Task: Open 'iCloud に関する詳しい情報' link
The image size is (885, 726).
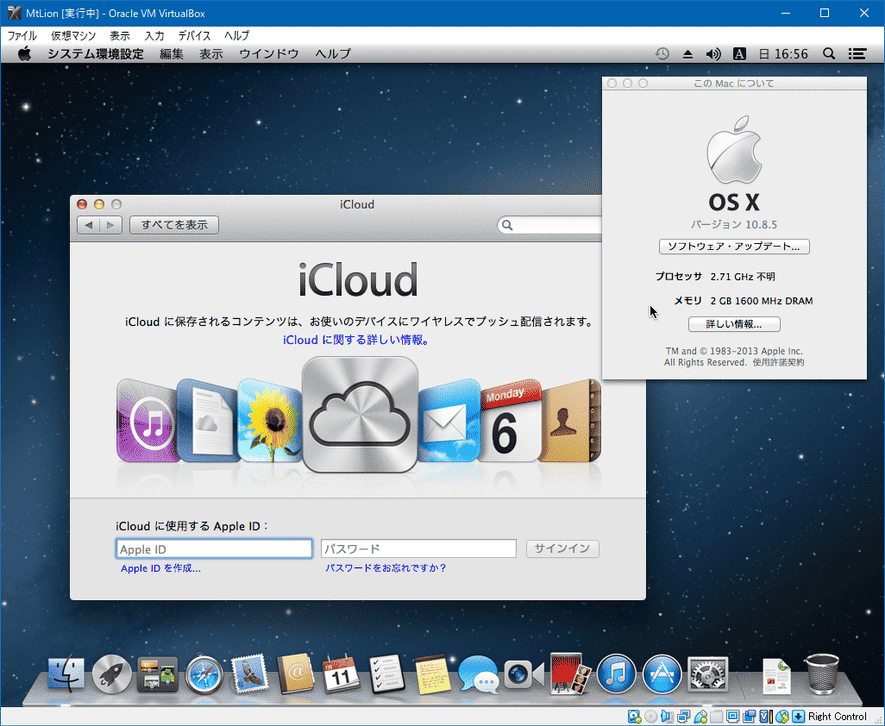Action: point(356,340)
